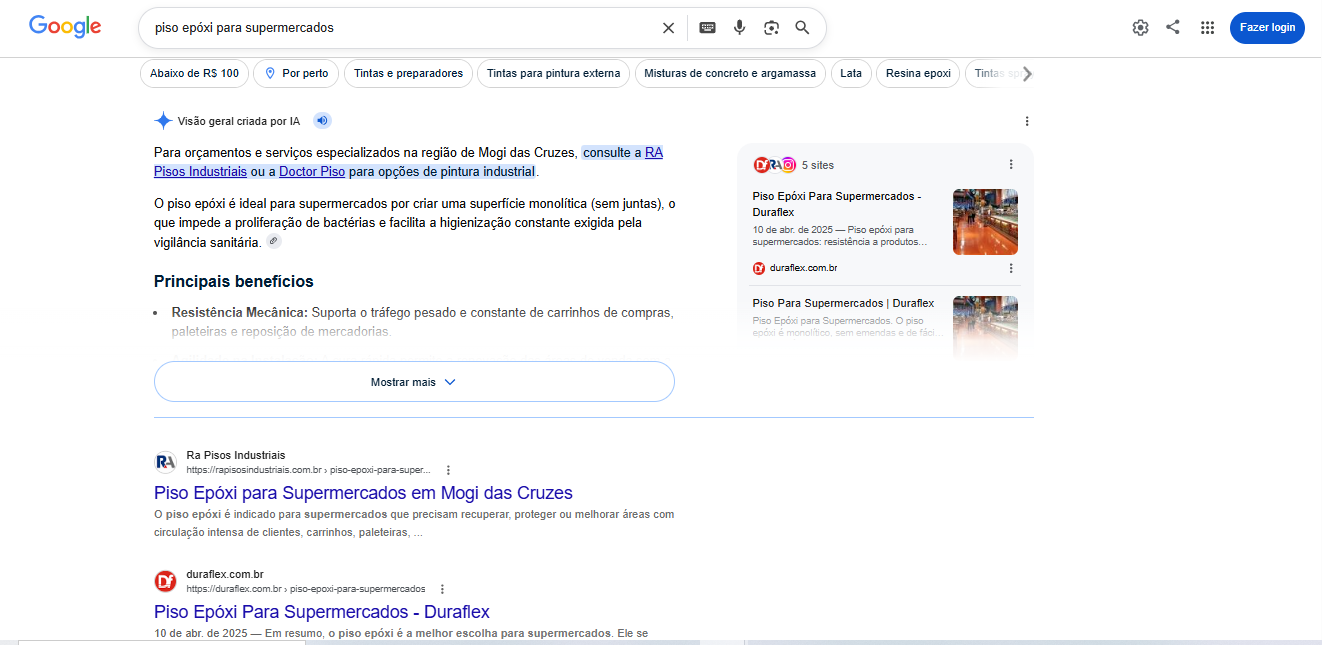Open the 'RA Pisos Industriais' link in AI overview

(x=200, y=172)
